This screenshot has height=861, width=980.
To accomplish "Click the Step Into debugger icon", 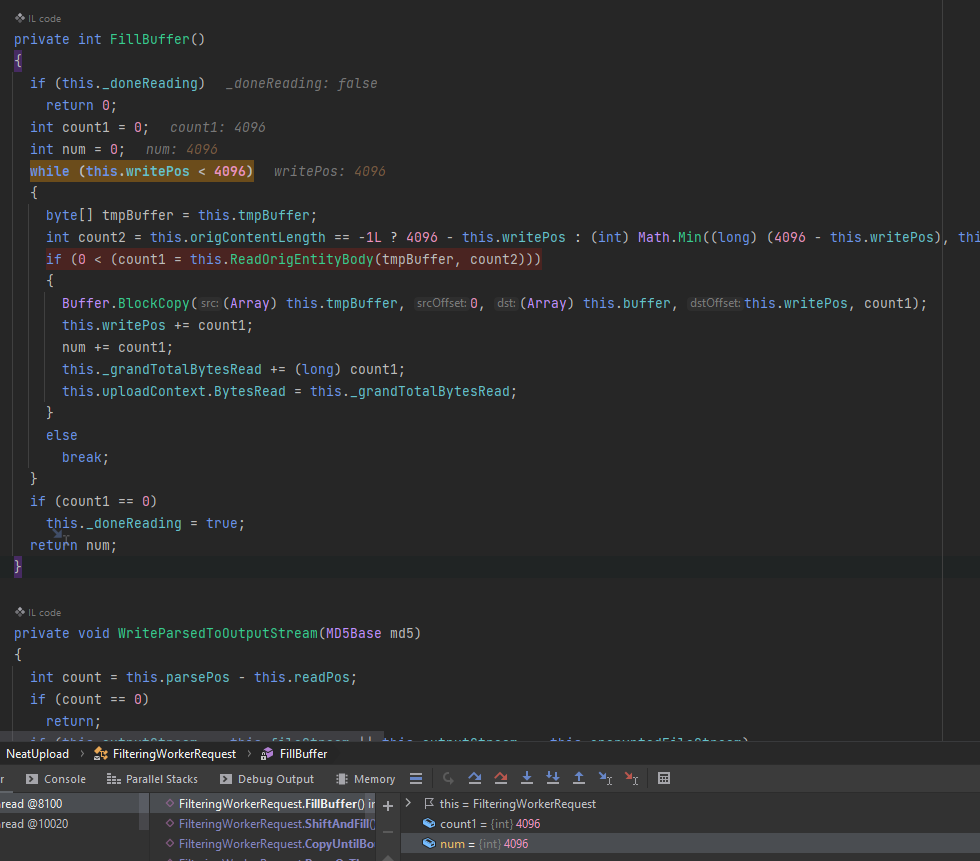I will pos(527,778).
